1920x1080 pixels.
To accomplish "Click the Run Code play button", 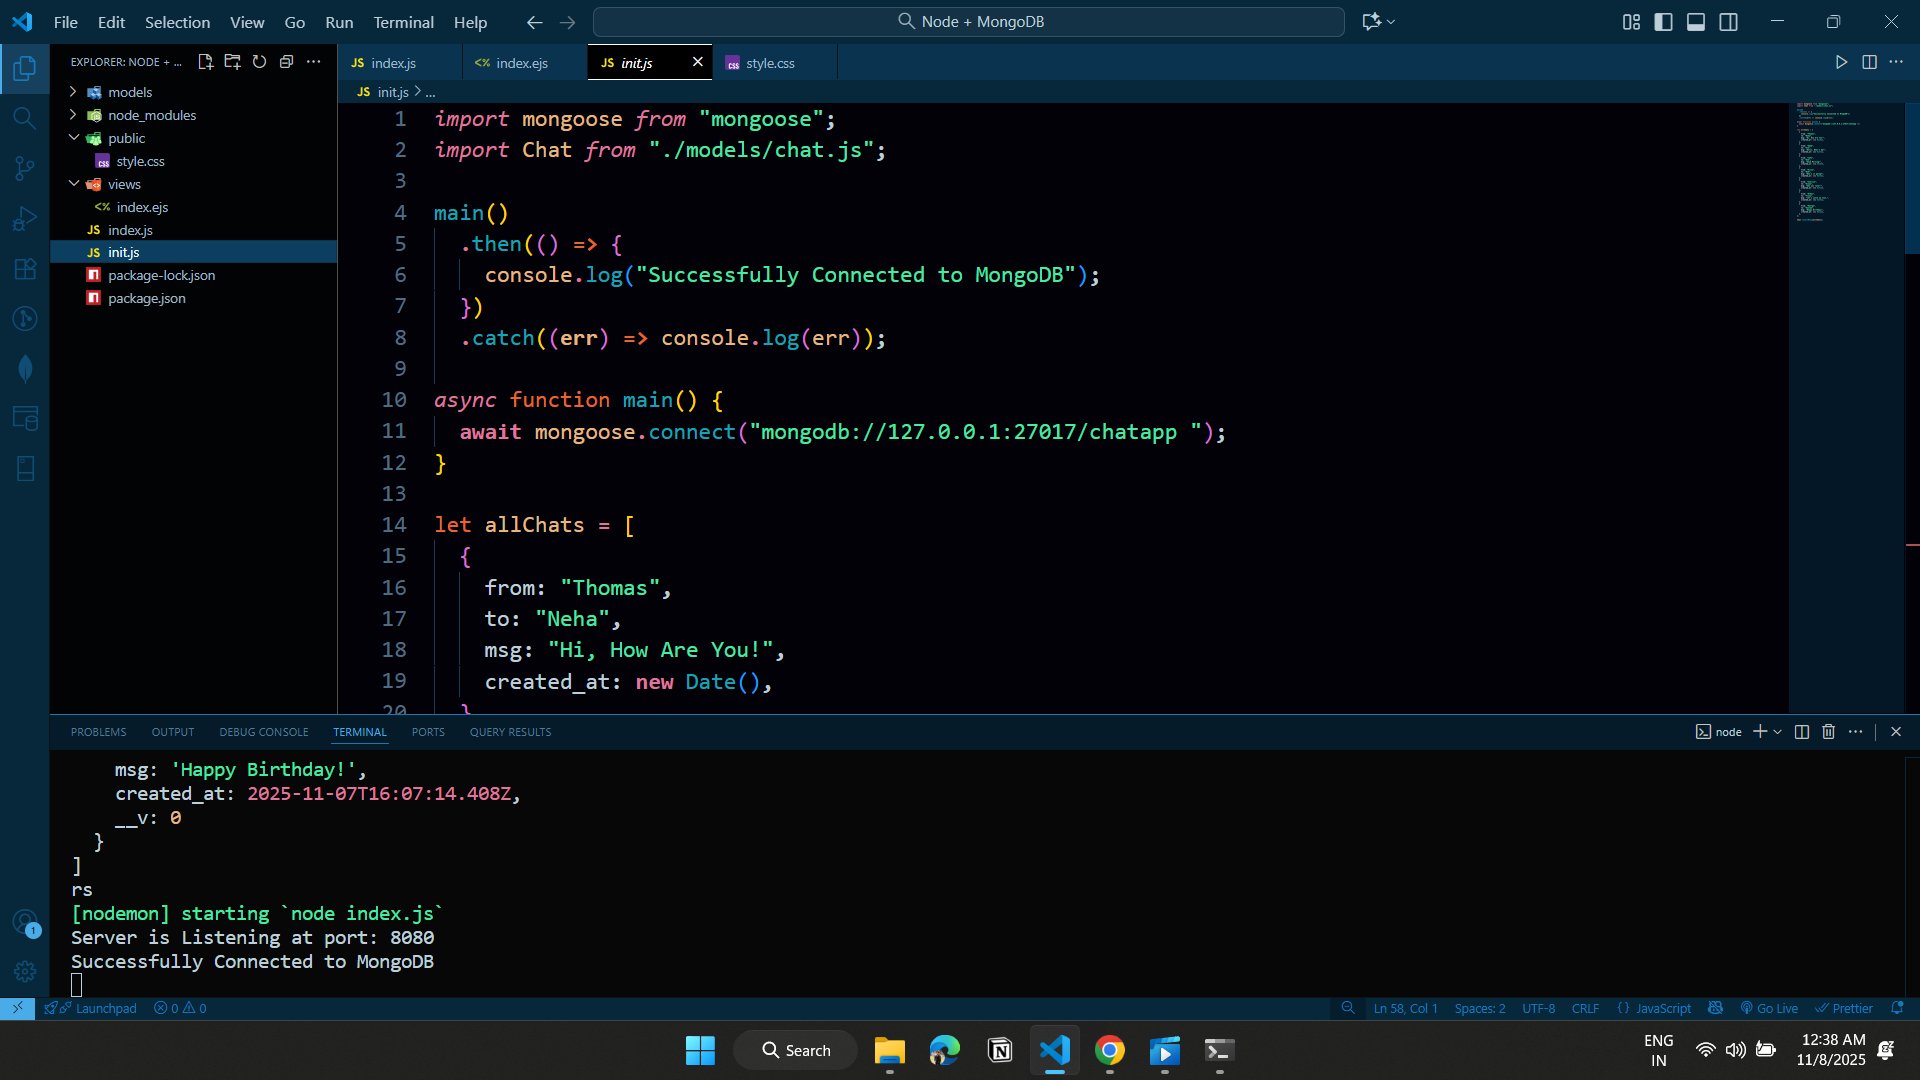I will tap(1841, 62).
